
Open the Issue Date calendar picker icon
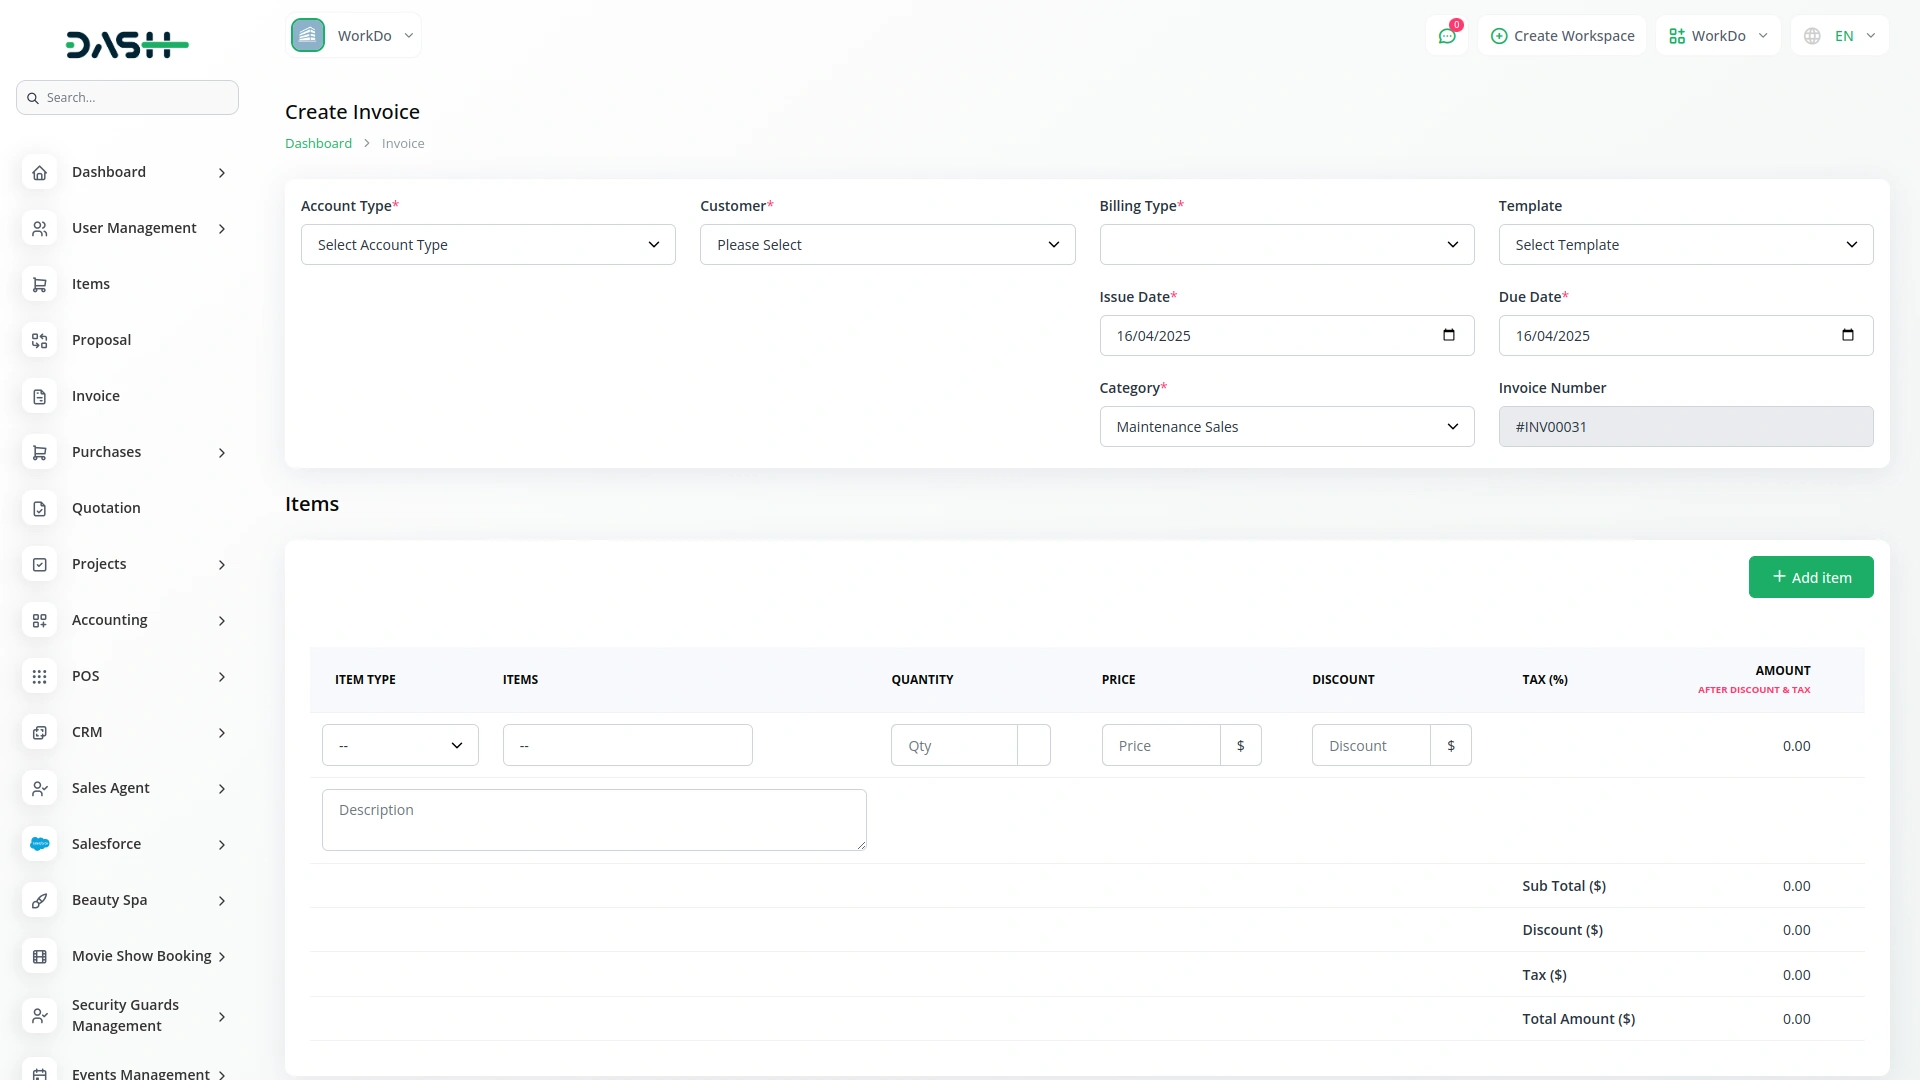[x=1448, y=335]
